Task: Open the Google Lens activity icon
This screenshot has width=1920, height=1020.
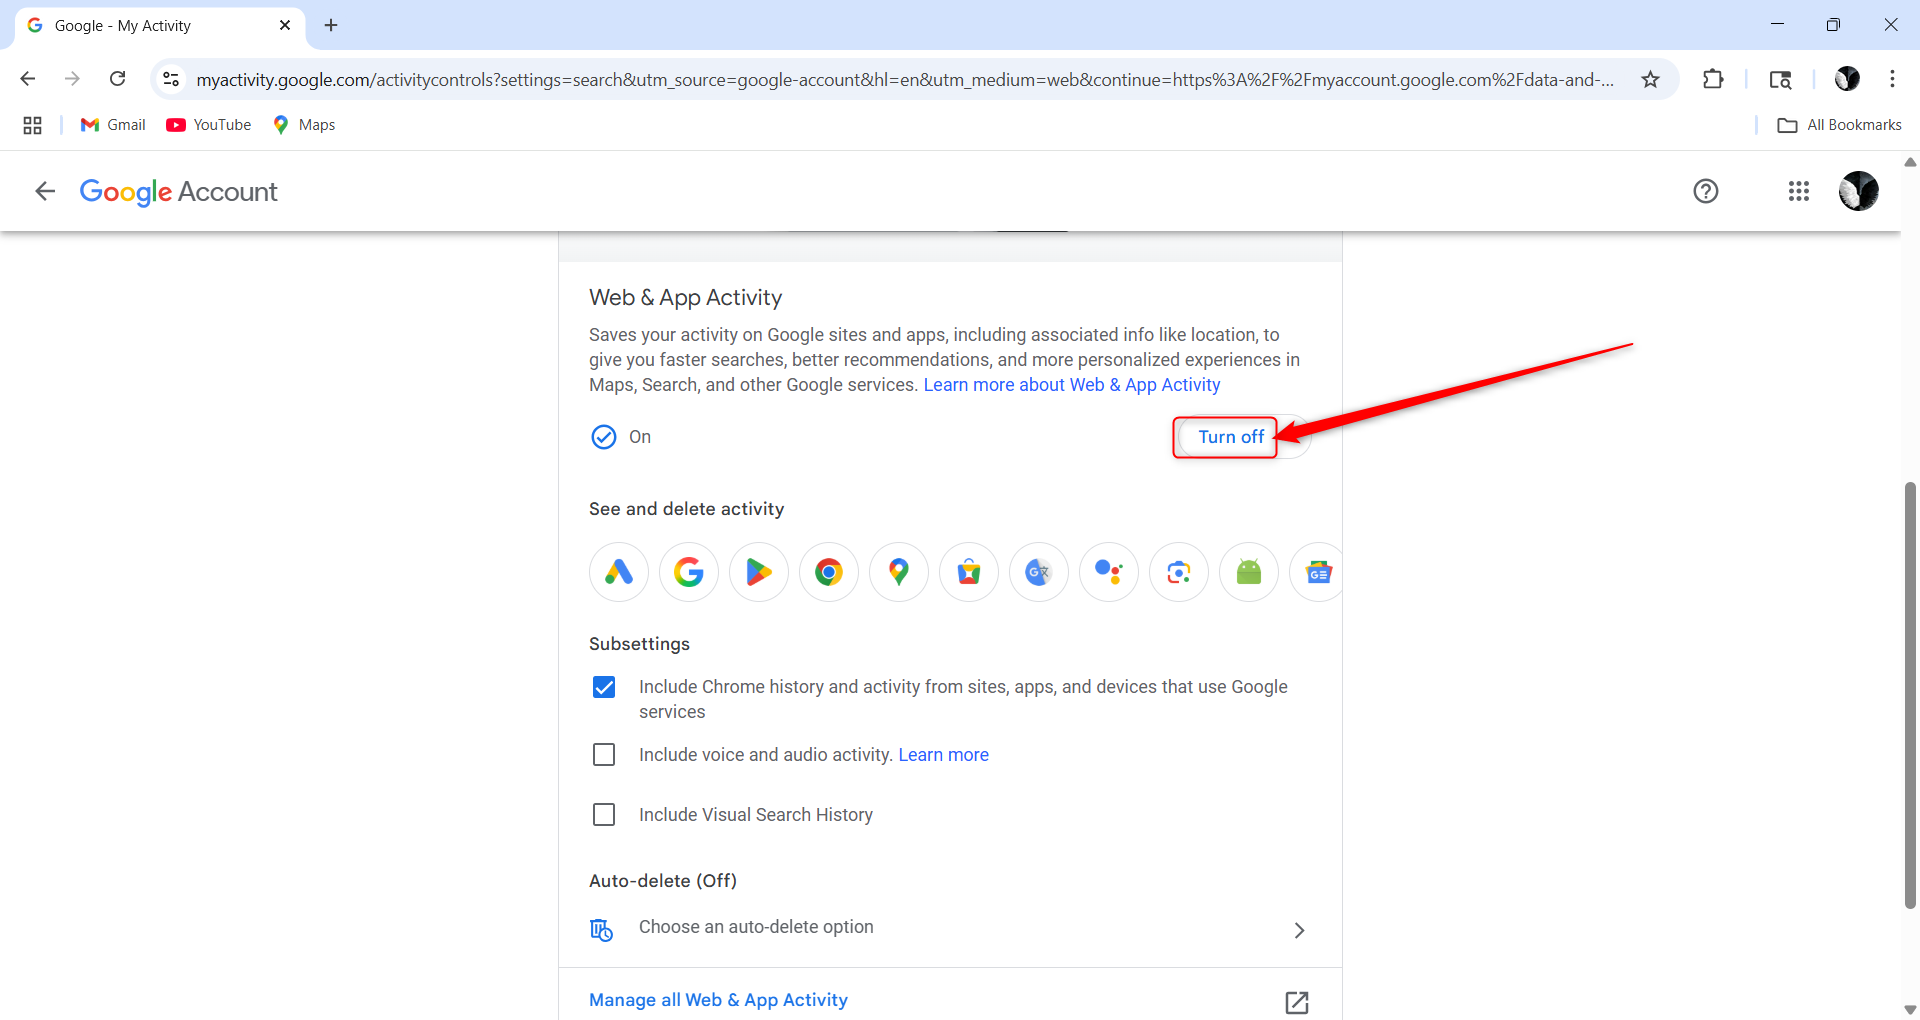Action: [x=1179, y=572]
